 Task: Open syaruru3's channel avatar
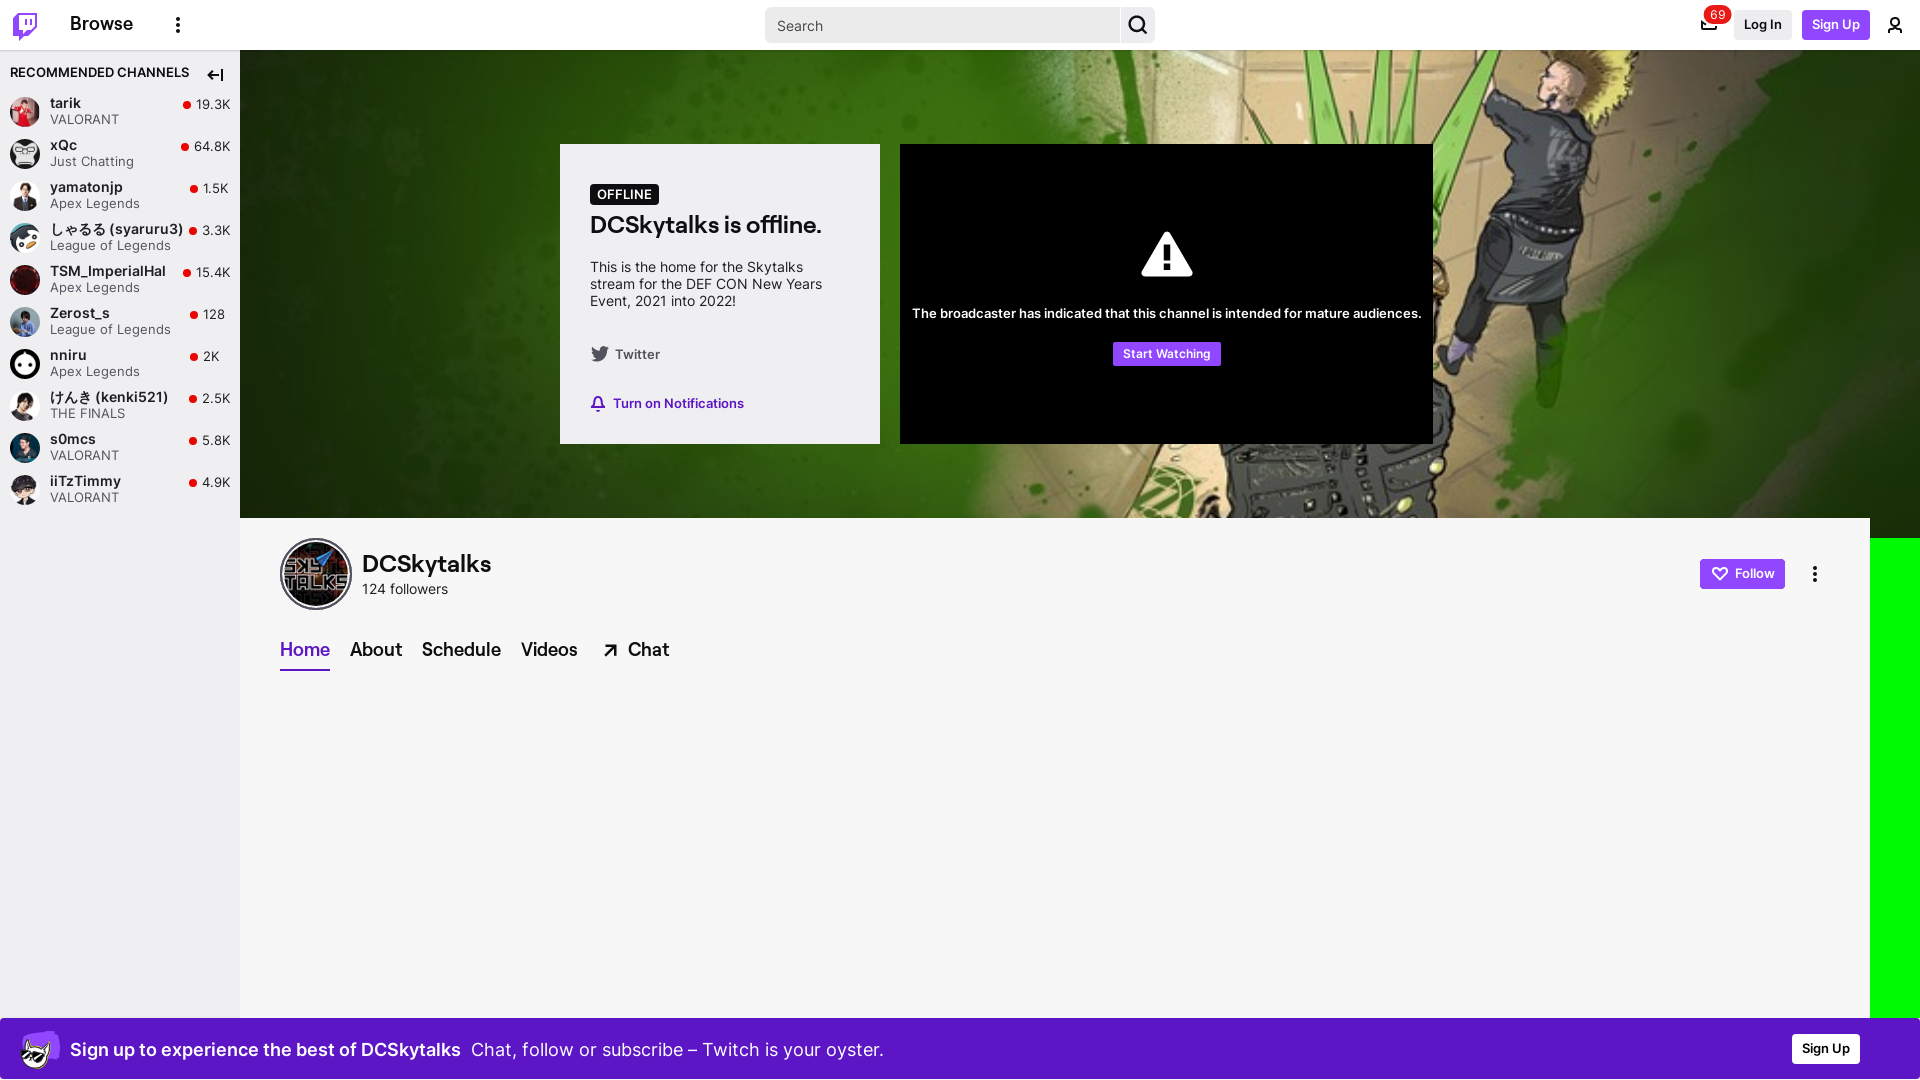(x=25, y=237)
